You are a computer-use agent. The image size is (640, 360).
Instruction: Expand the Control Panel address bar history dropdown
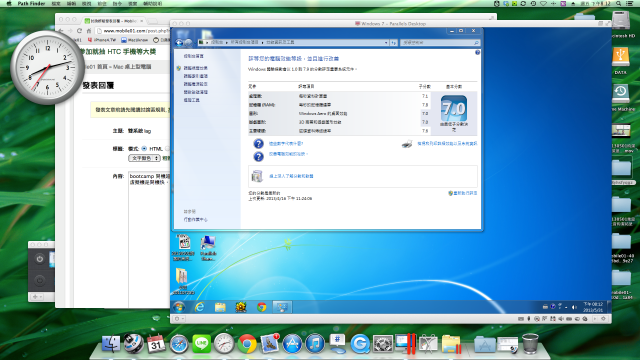[x=386, y=42]
